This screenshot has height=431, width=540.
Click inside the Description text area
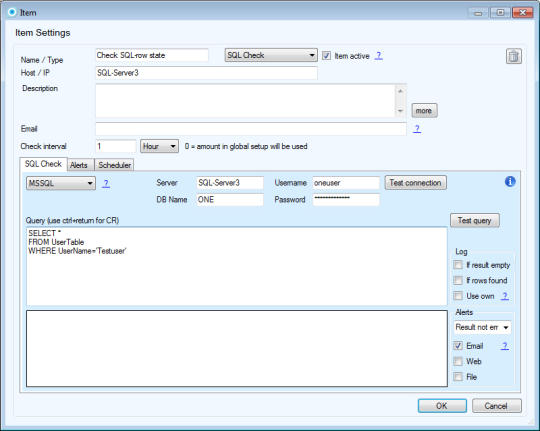tap(245, 101)
